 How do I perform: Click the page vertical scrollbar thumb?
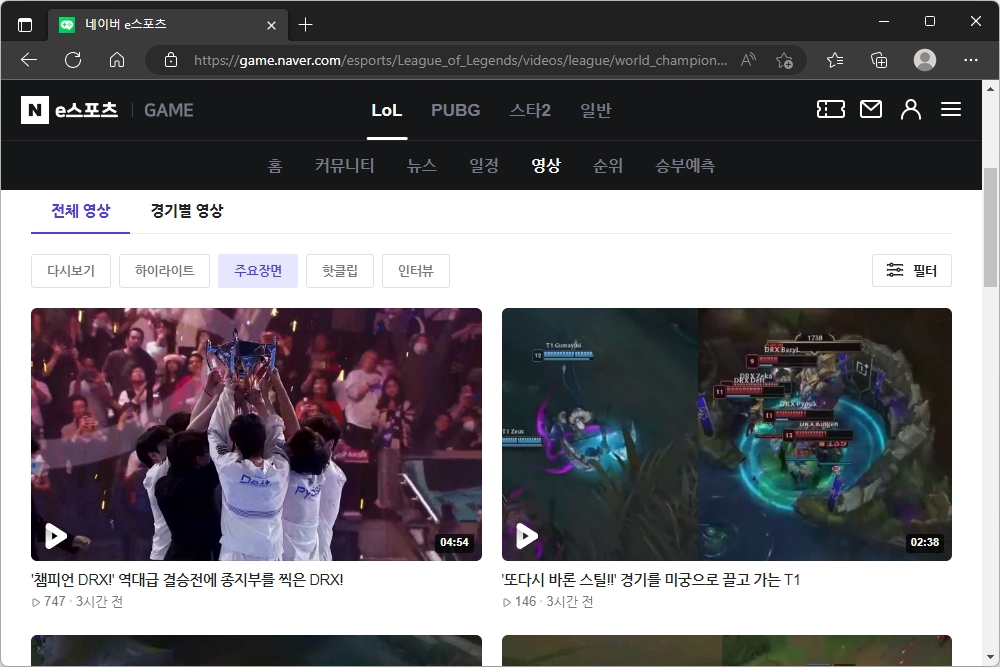[990, 227]
